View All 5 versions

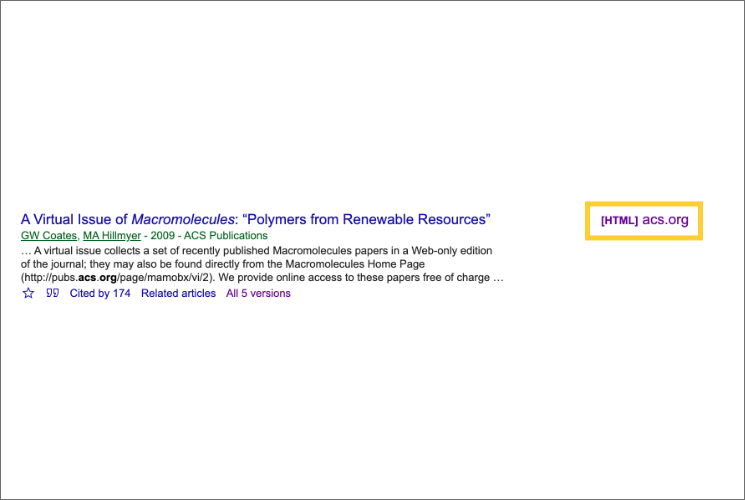pyautogui.click(x=258, y=293)
